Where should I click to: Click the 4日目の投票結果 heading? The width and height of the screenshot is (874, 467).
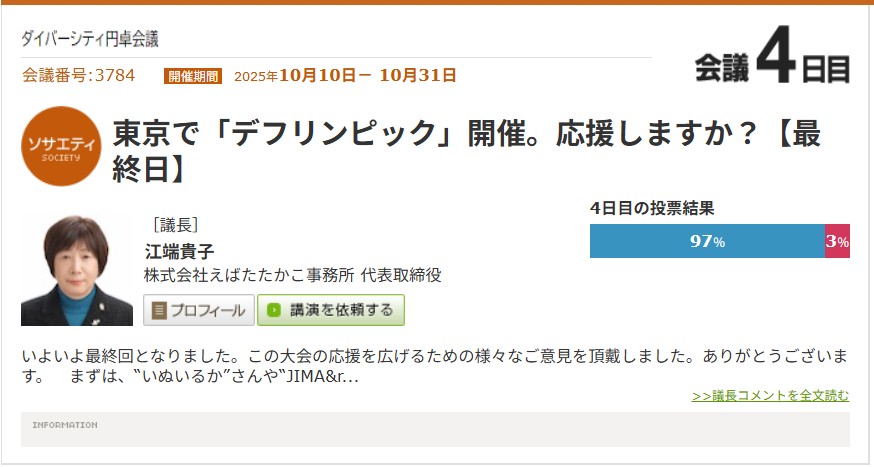tap(652, 208)
